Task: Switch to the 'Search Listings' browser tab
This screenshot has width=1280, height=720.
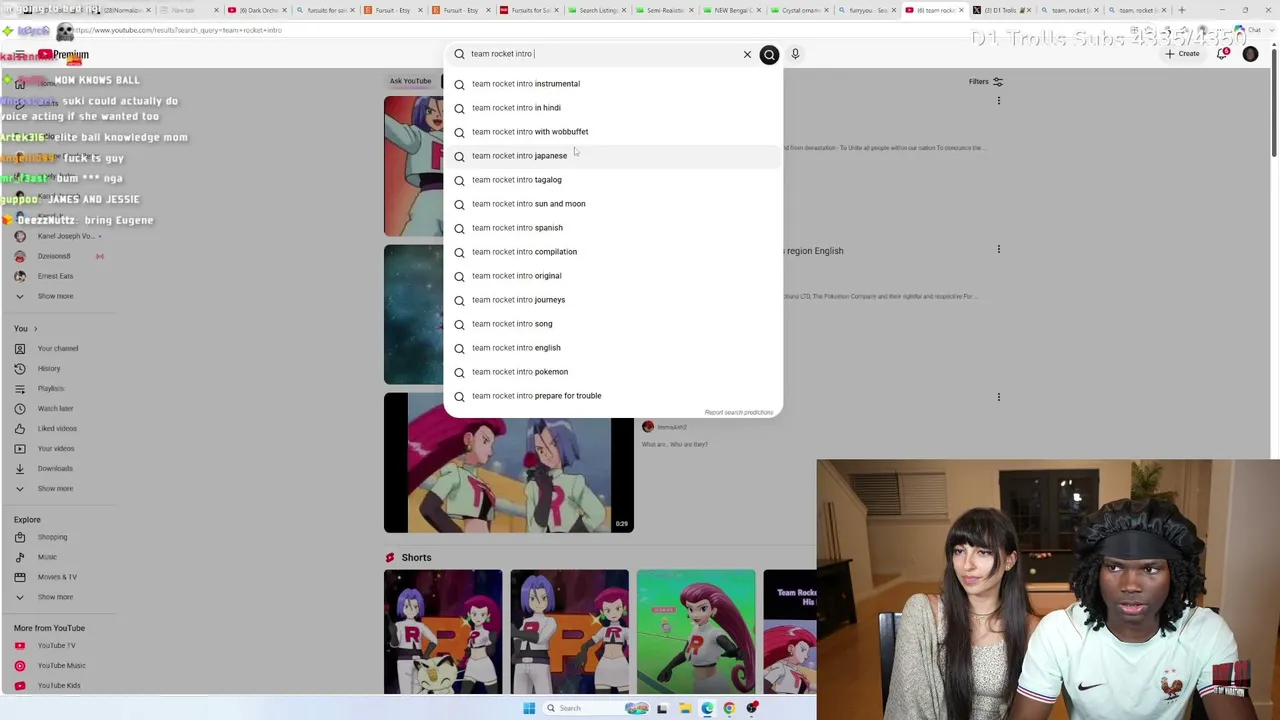Action: point(596,10)
